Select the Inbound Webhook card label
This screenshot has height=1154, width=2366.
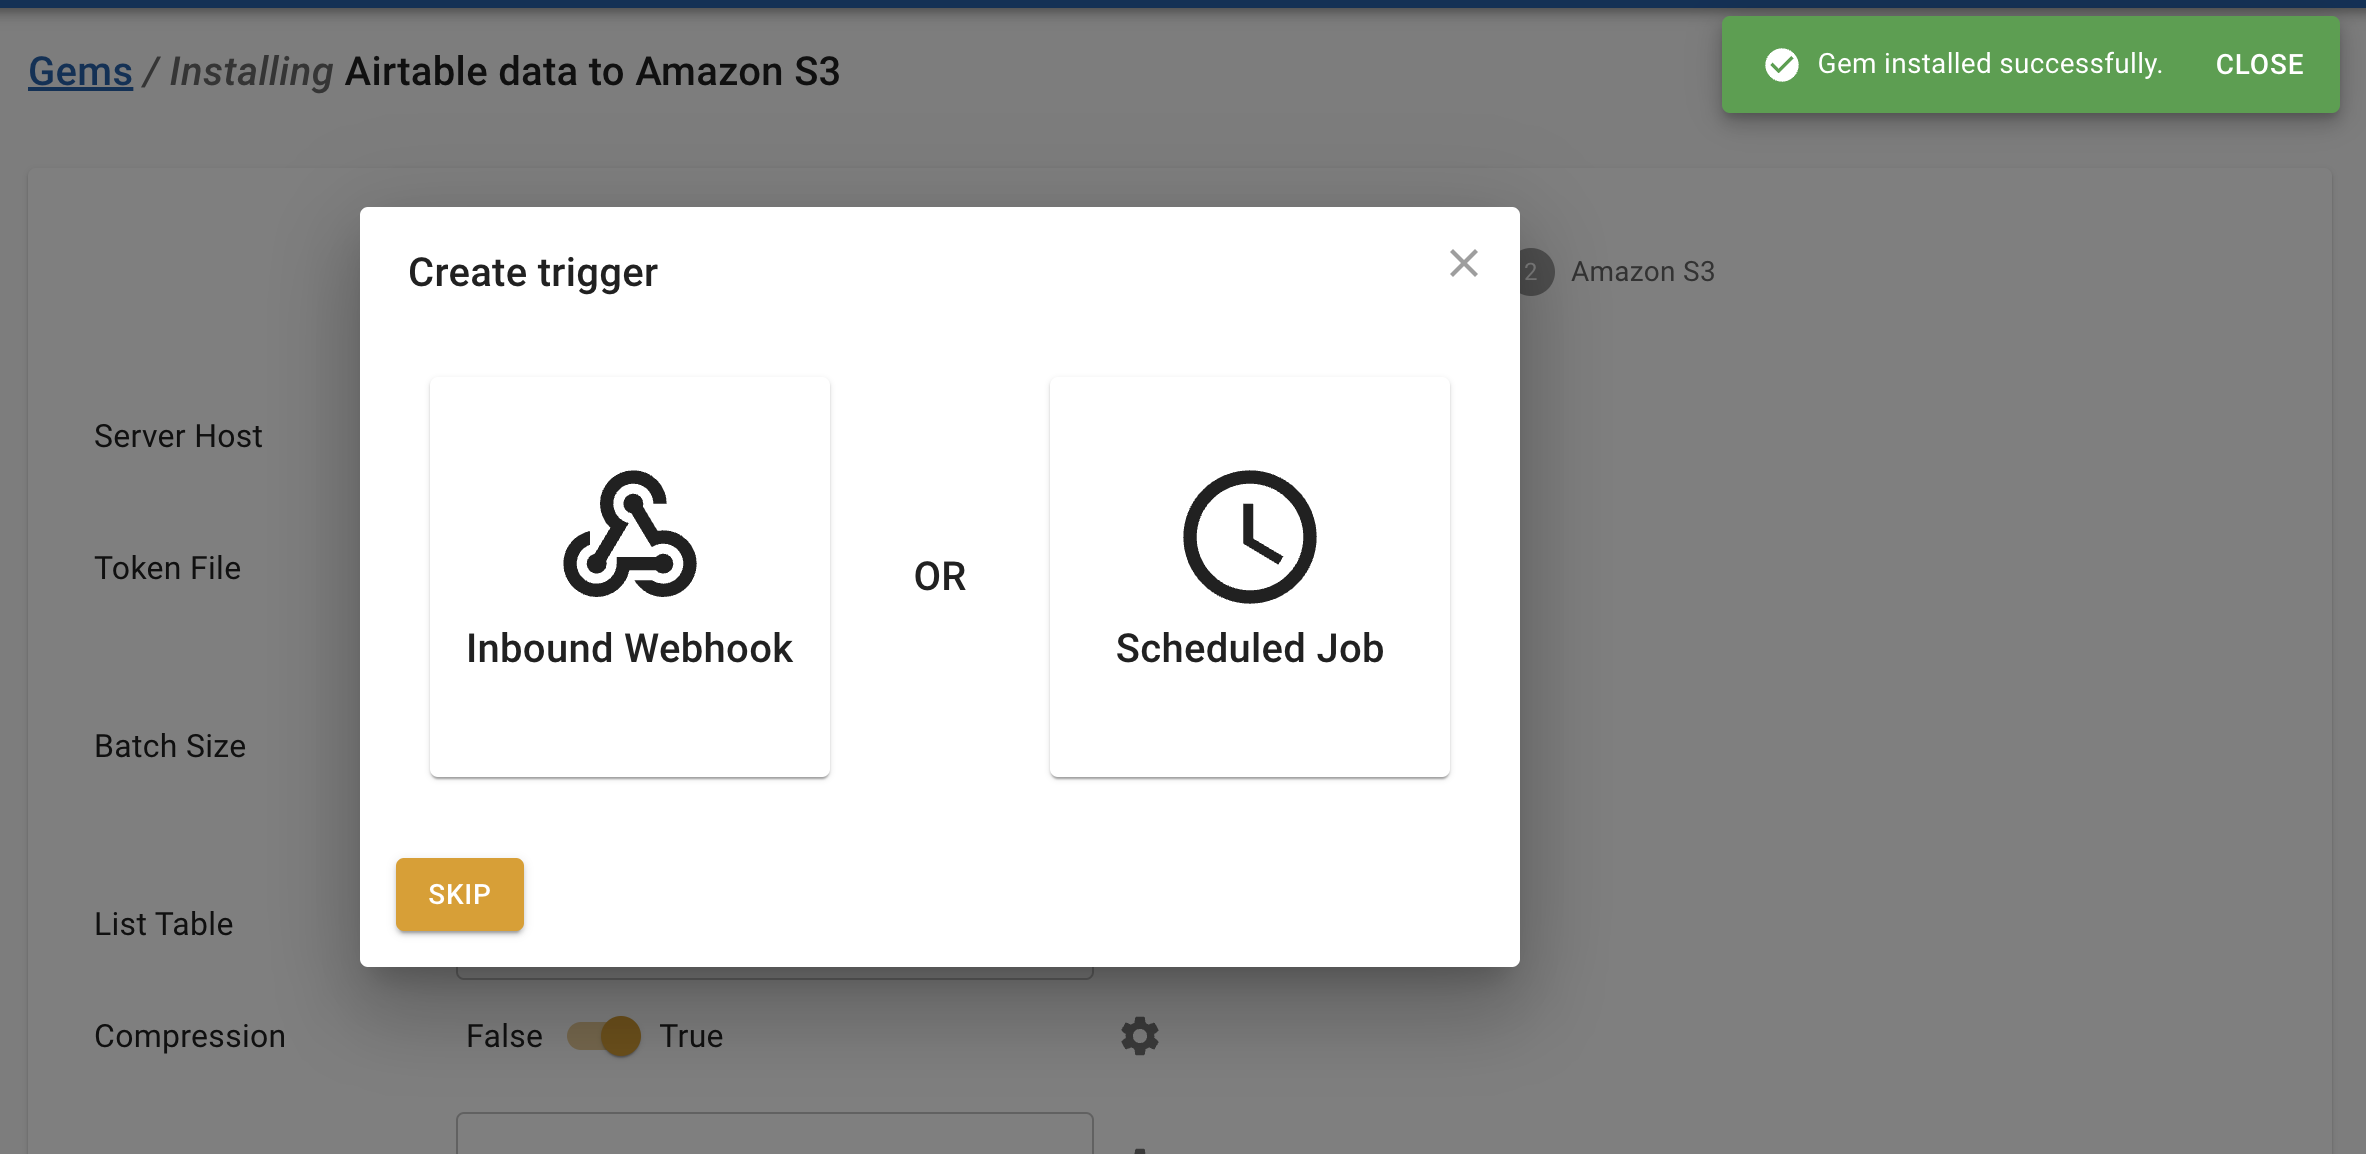[x=629, y=648]
